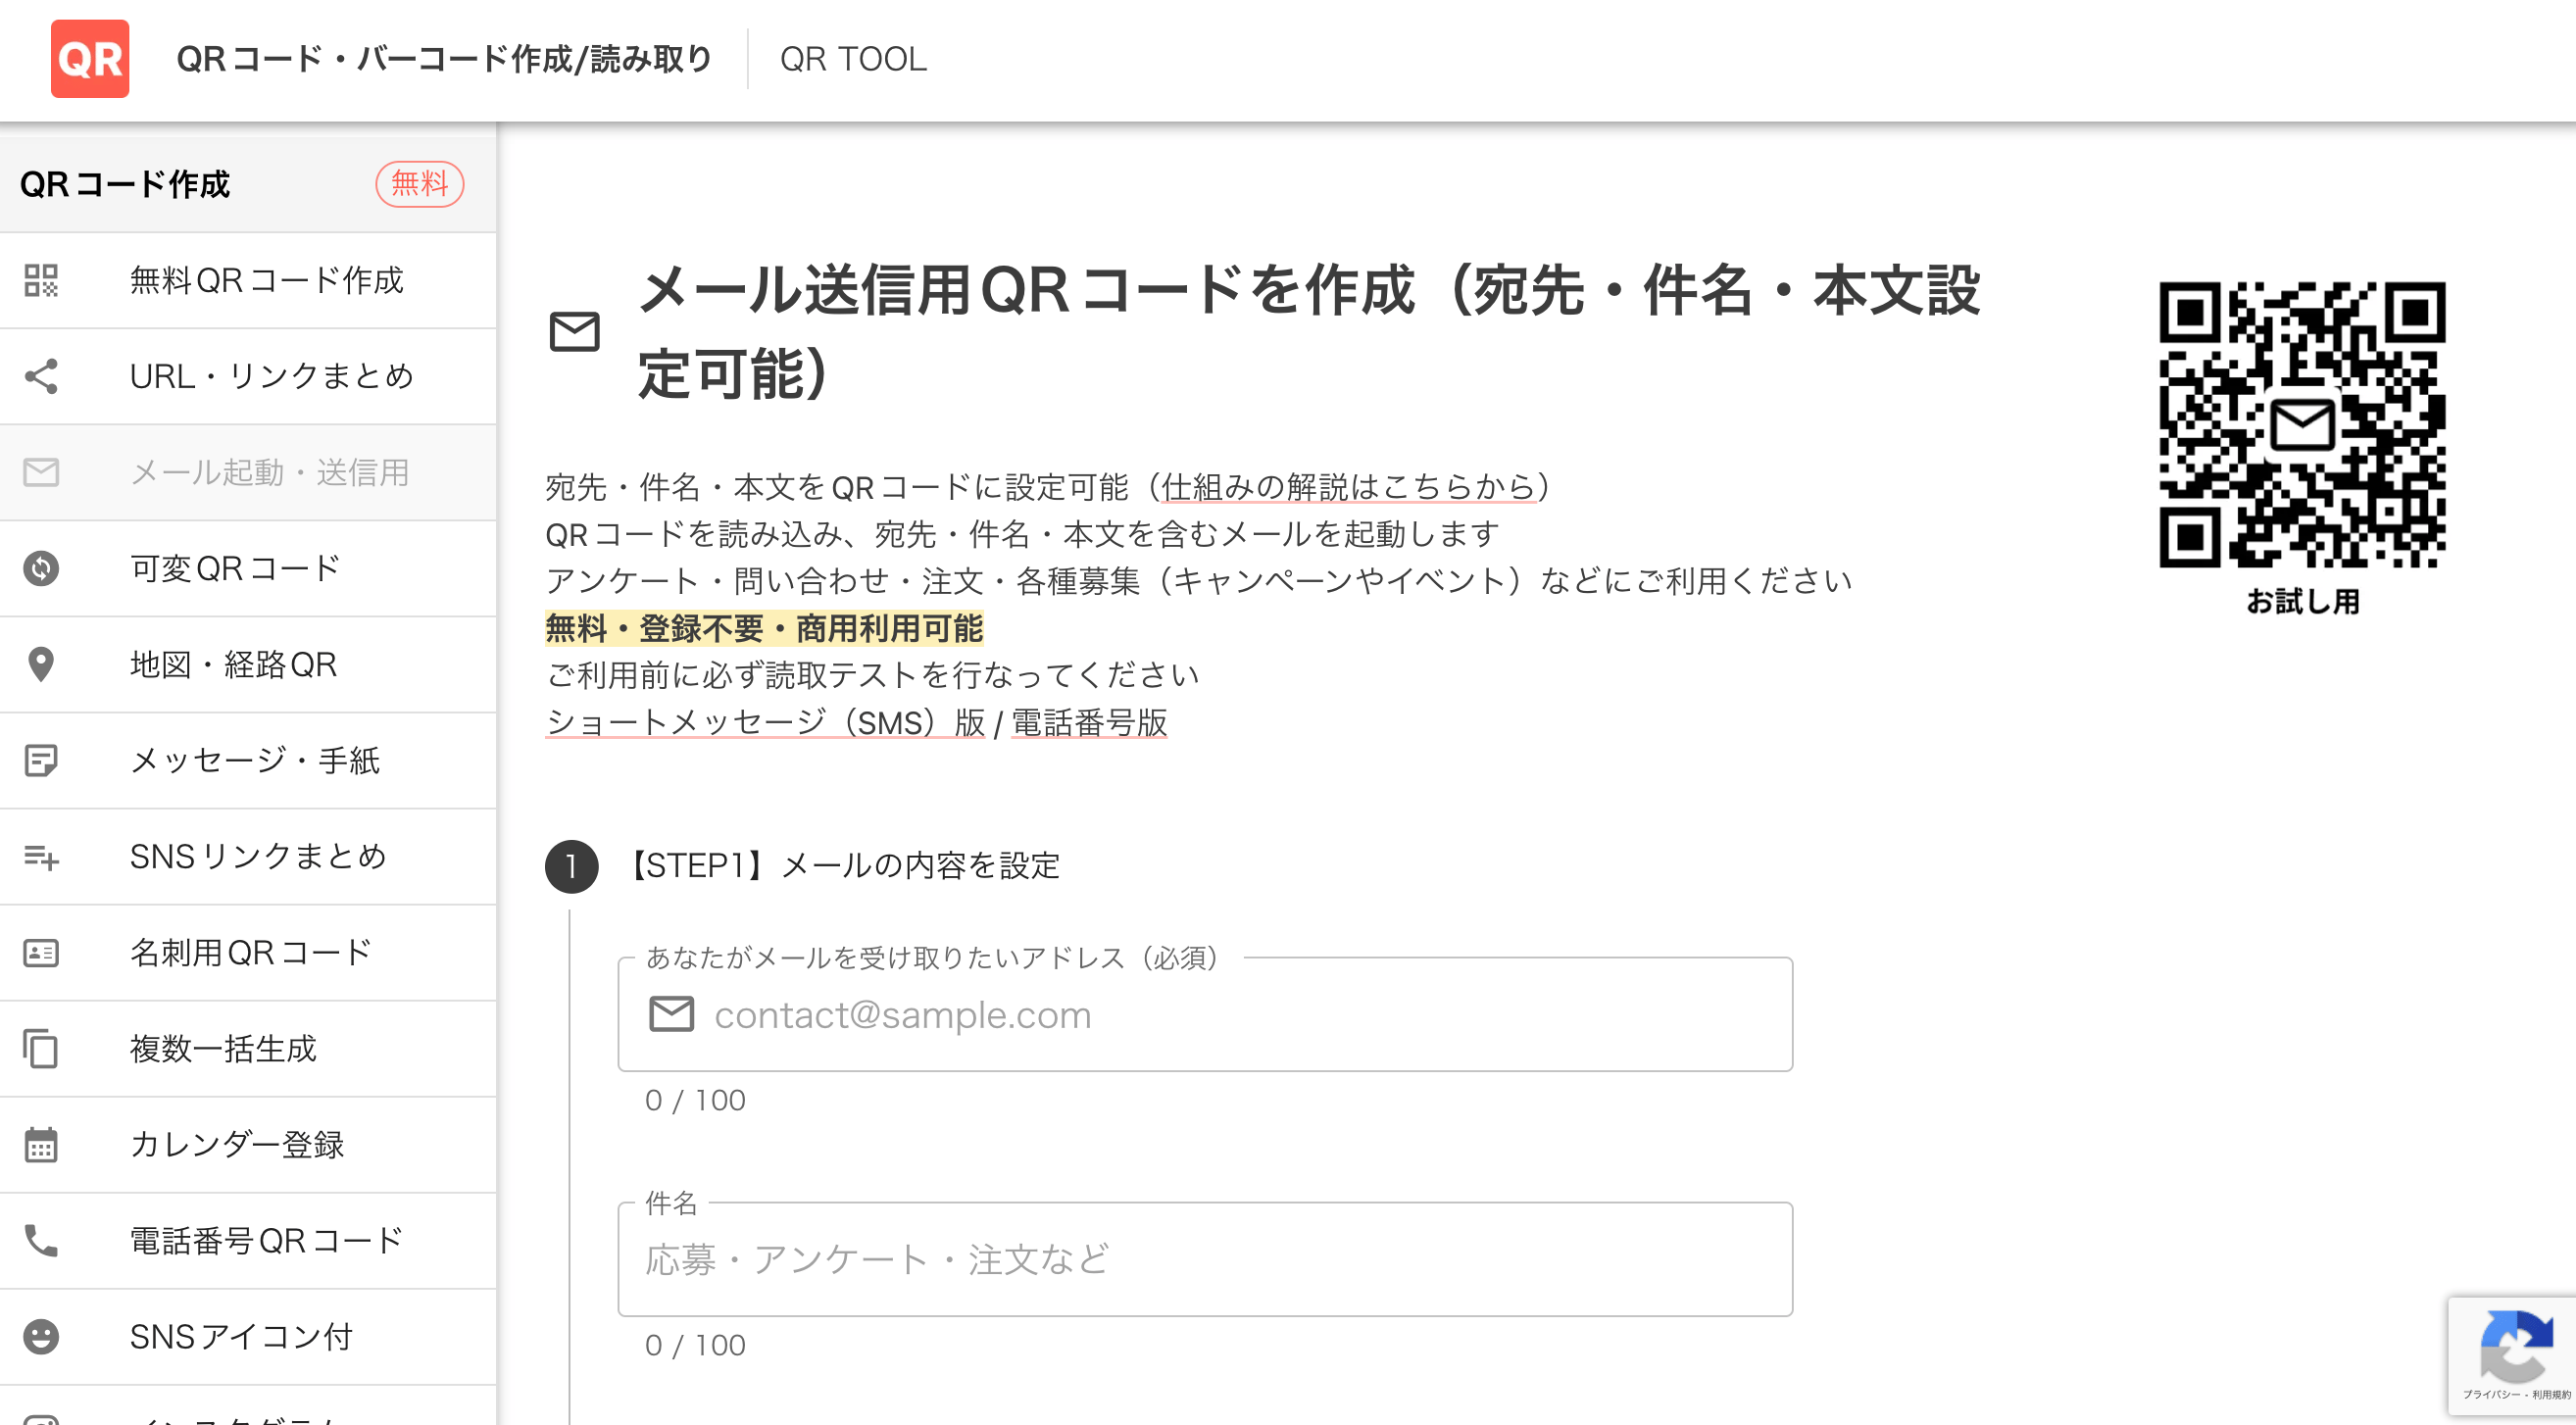This screenshot has width=2576, height=1425.
Task: Select カレンダー登録 in the sidebar
Action: (x=237, y=1145)
